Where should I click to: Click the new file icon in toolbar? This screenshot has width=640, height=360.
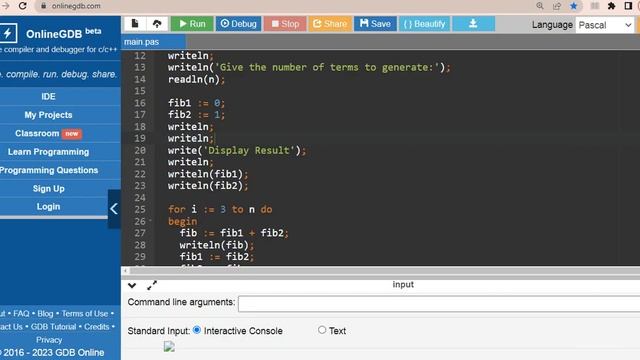click(135, 24)
